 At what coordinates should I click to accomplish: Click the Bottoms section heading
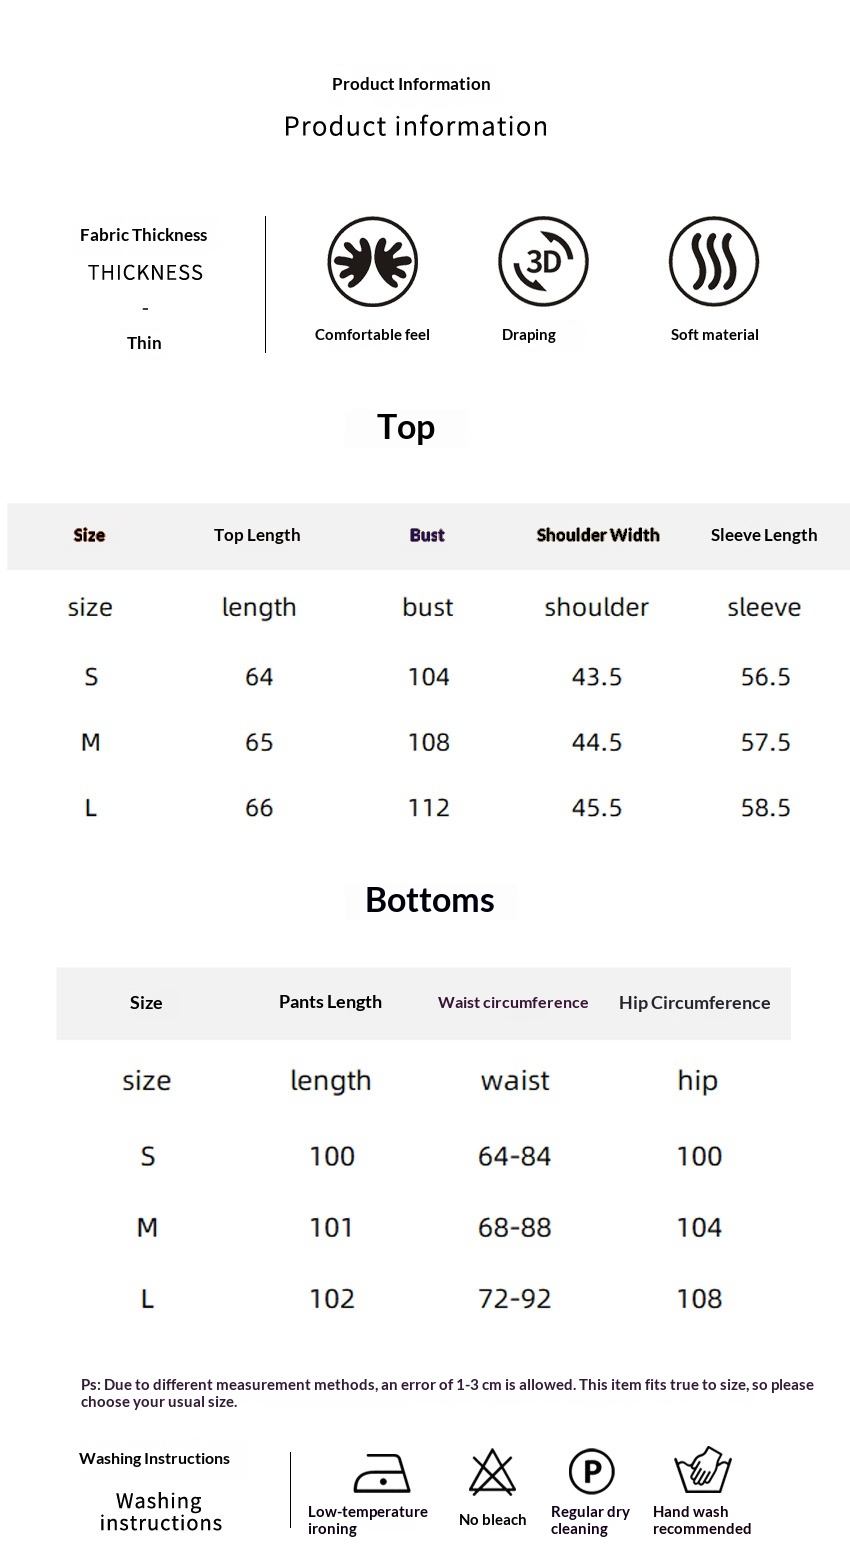point(430,900)
